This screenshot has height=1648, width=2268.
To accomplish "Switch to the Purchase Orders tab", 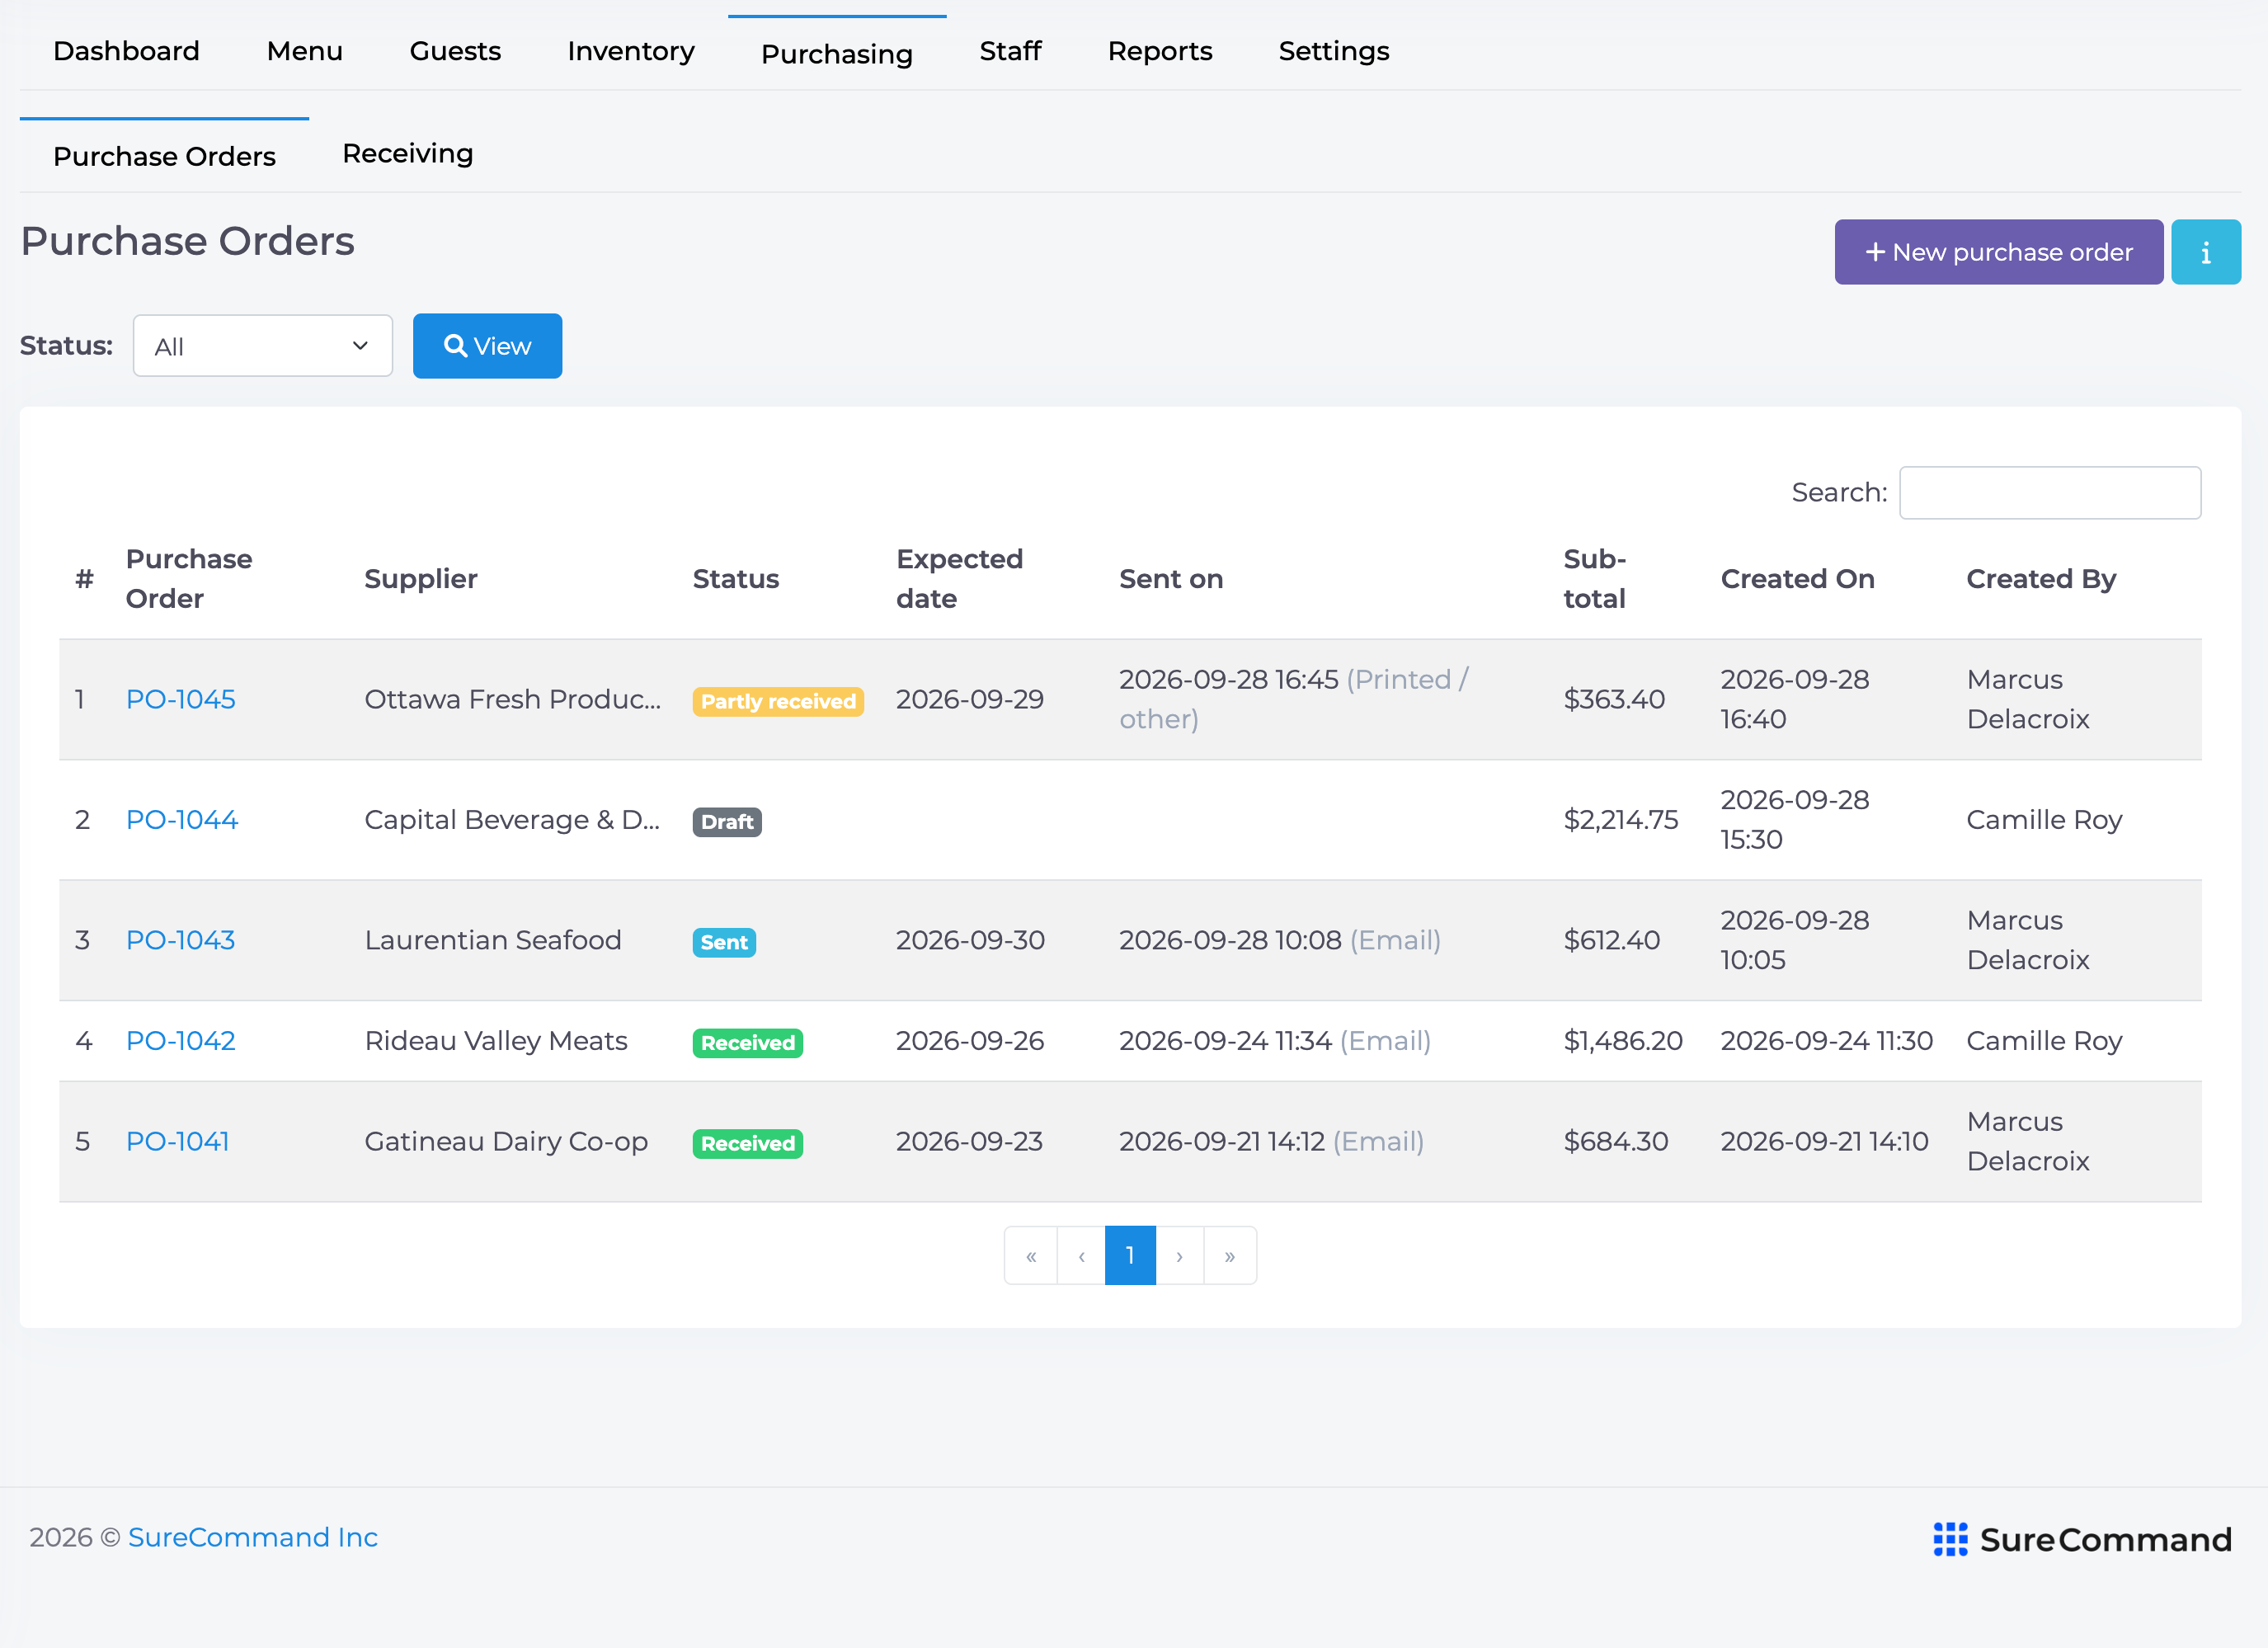I will pyautogui.click(x=164, y=156).
